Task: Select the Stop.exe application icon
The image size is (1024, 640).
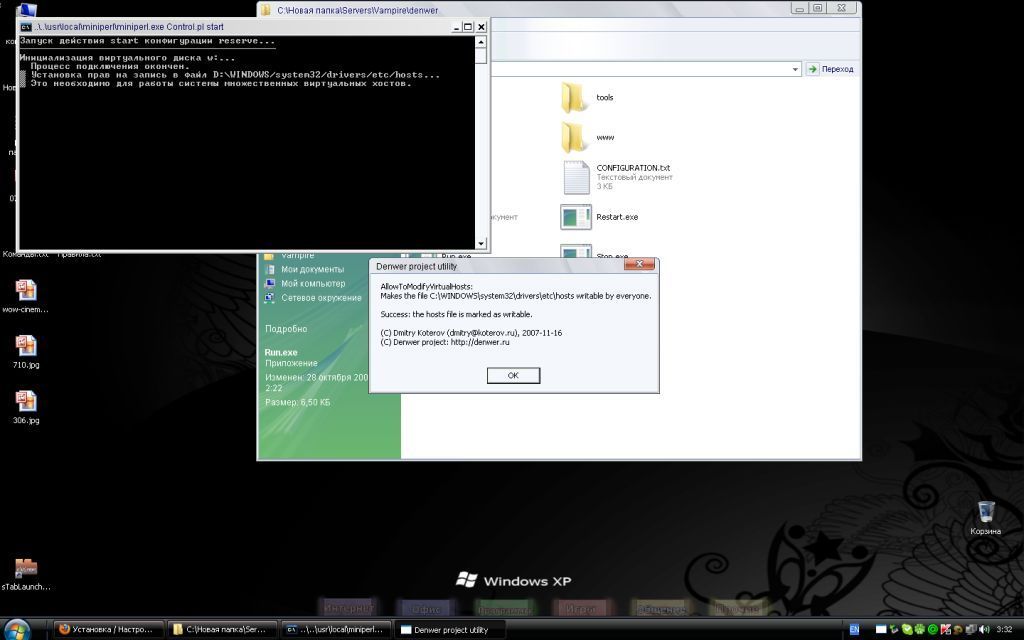Action: coord(576,251)
